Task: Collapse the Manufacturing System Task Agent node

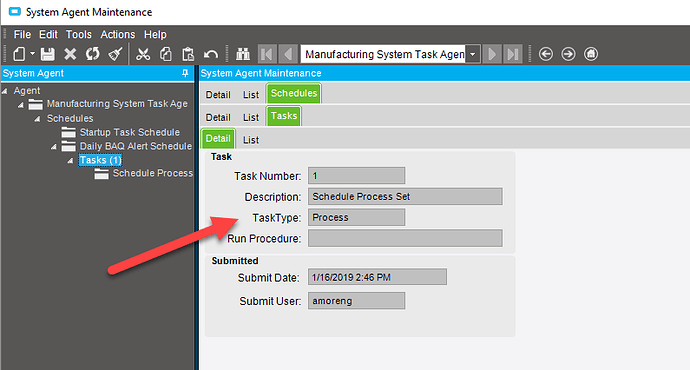Action: (x=21, y=105)
